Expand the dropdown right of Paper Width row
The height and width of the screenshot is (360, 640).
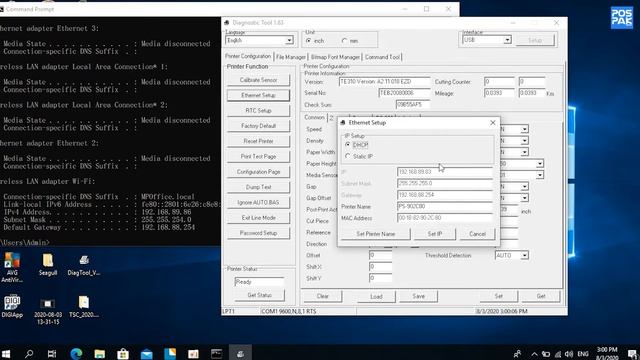(524, 152)
